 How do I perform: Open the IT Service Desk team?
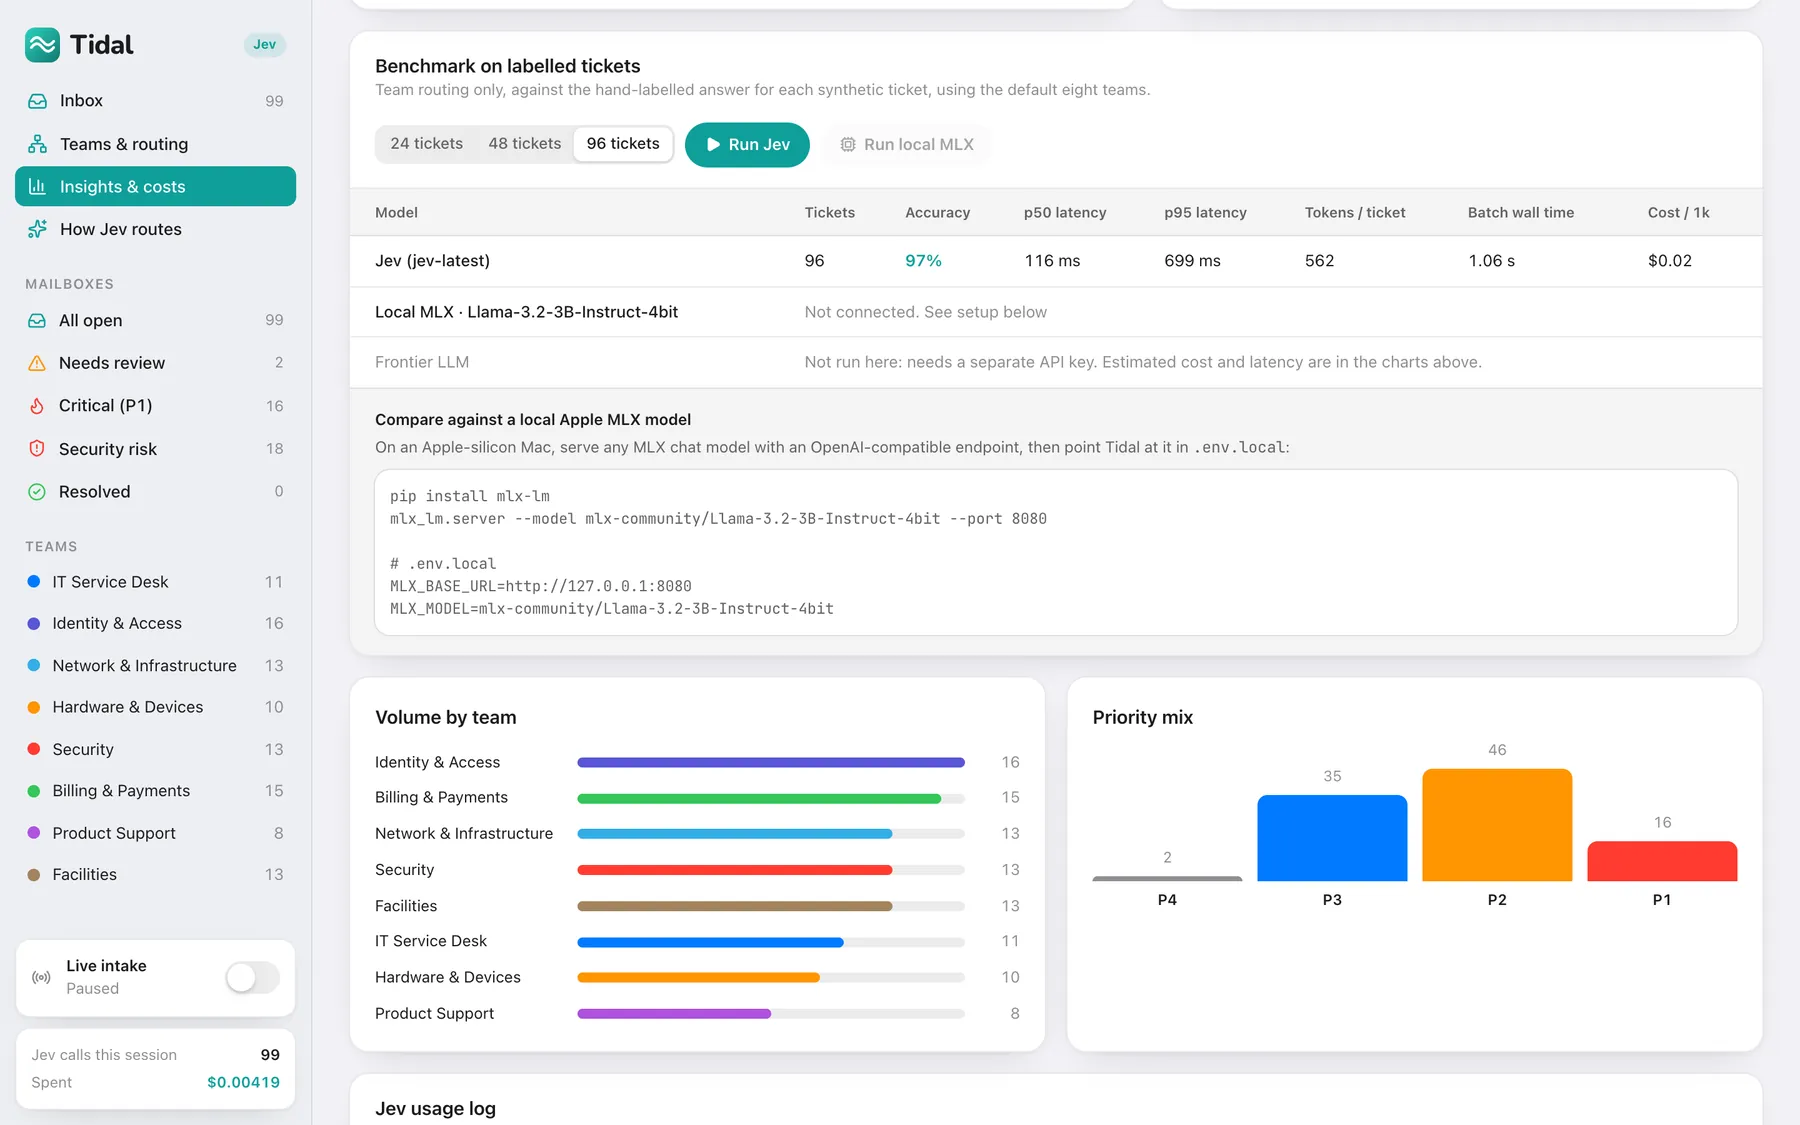[x=155, y=582]
